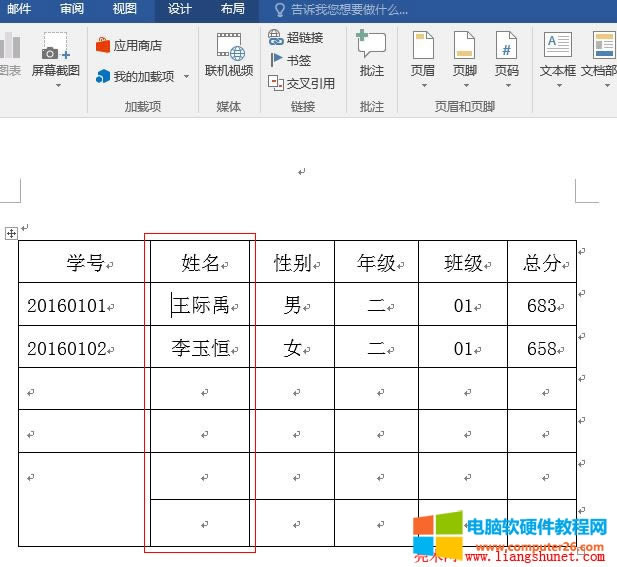Add a Bookmark (书签)
Viewport: 617px width, 567px height.
pos(277,60)
